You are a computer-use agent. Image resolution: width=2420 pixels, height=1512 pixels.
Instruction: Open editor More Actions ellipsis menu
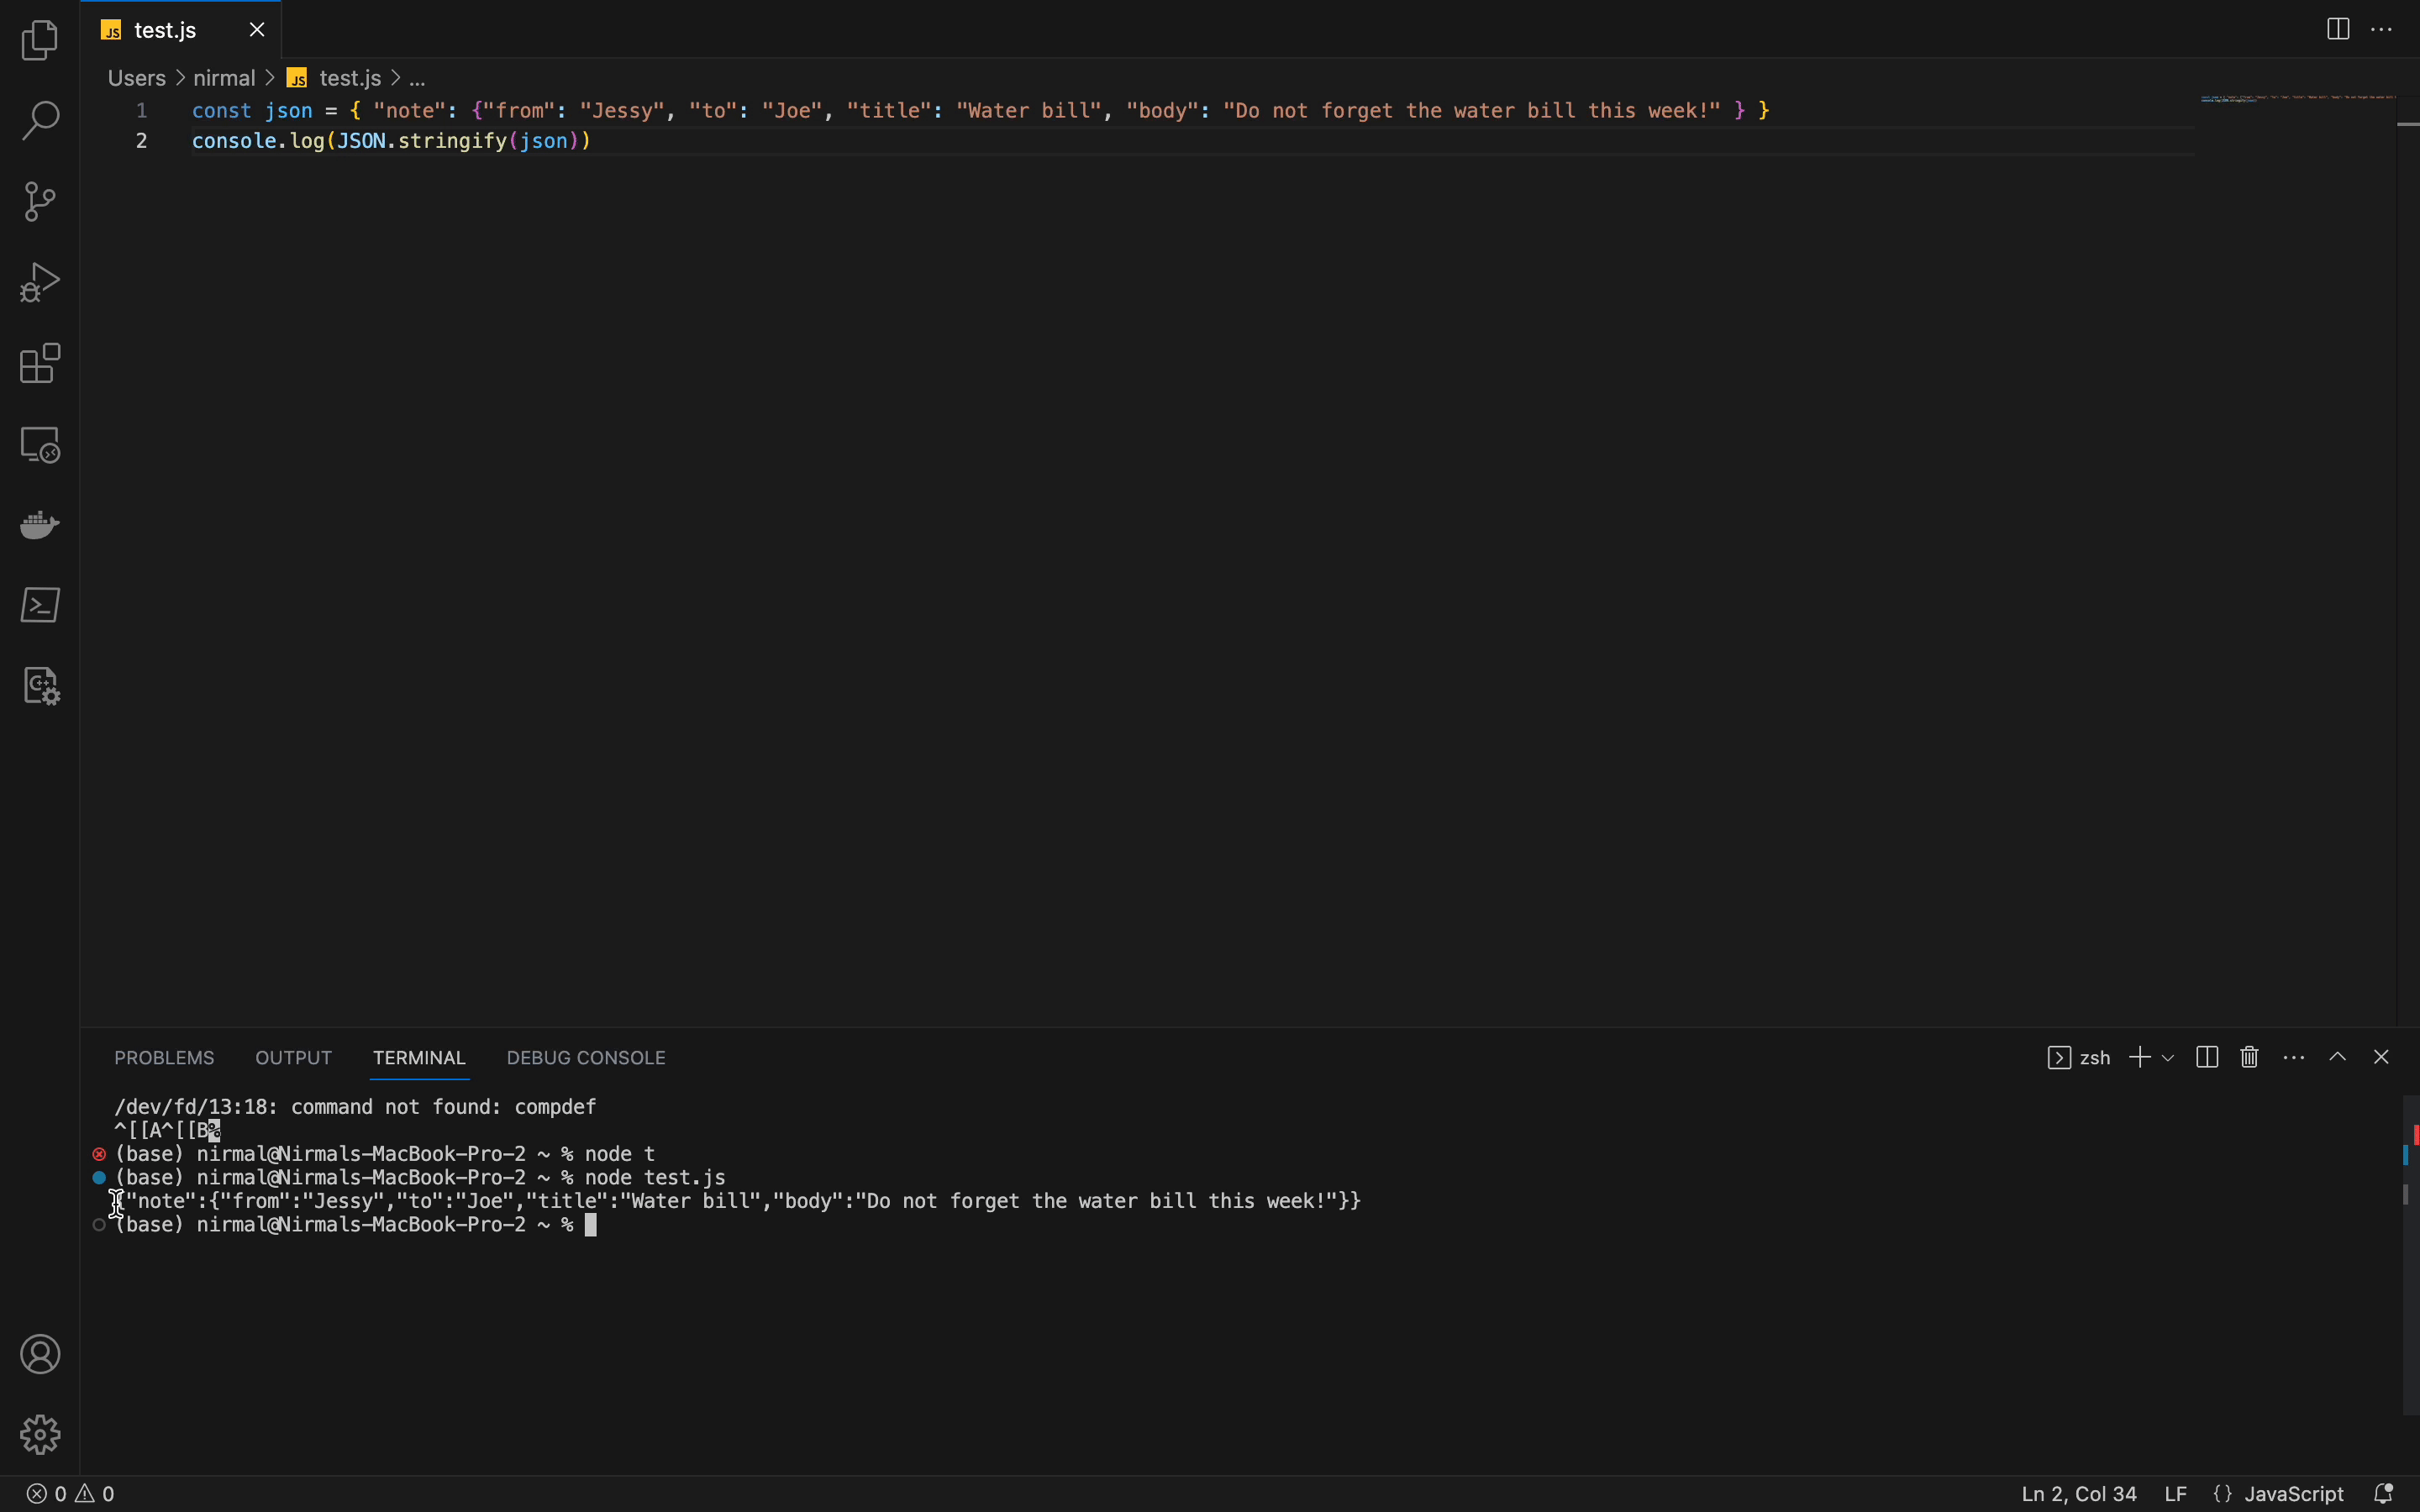(x=2382, y=29)
